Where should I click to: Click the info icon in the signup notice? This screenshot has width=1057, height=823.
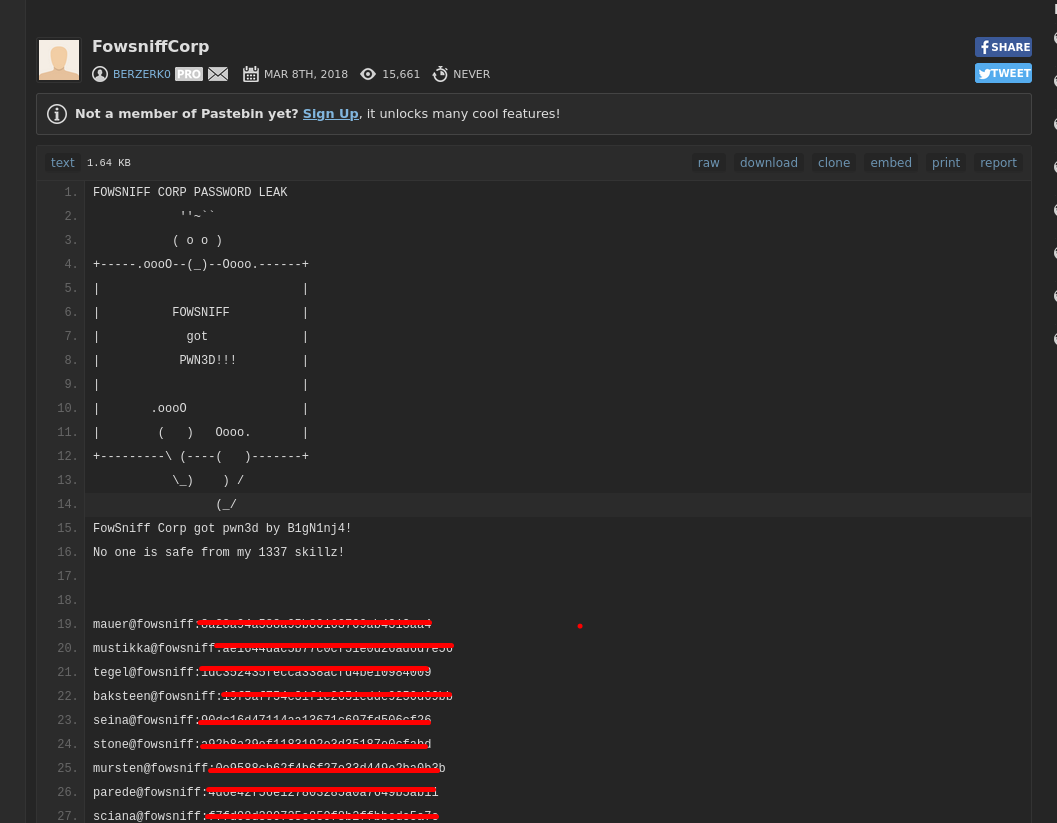[57, 114]
